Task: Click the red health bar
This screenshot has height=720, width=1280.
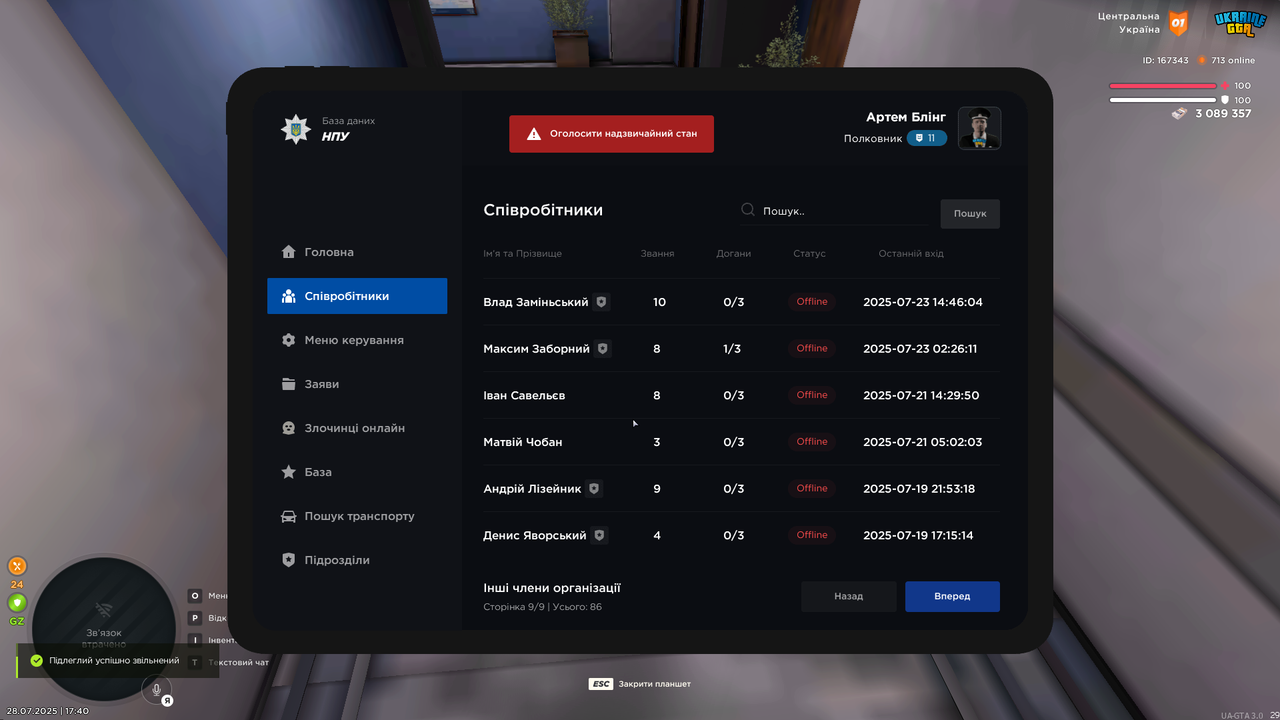Action: click(1163, 86)
